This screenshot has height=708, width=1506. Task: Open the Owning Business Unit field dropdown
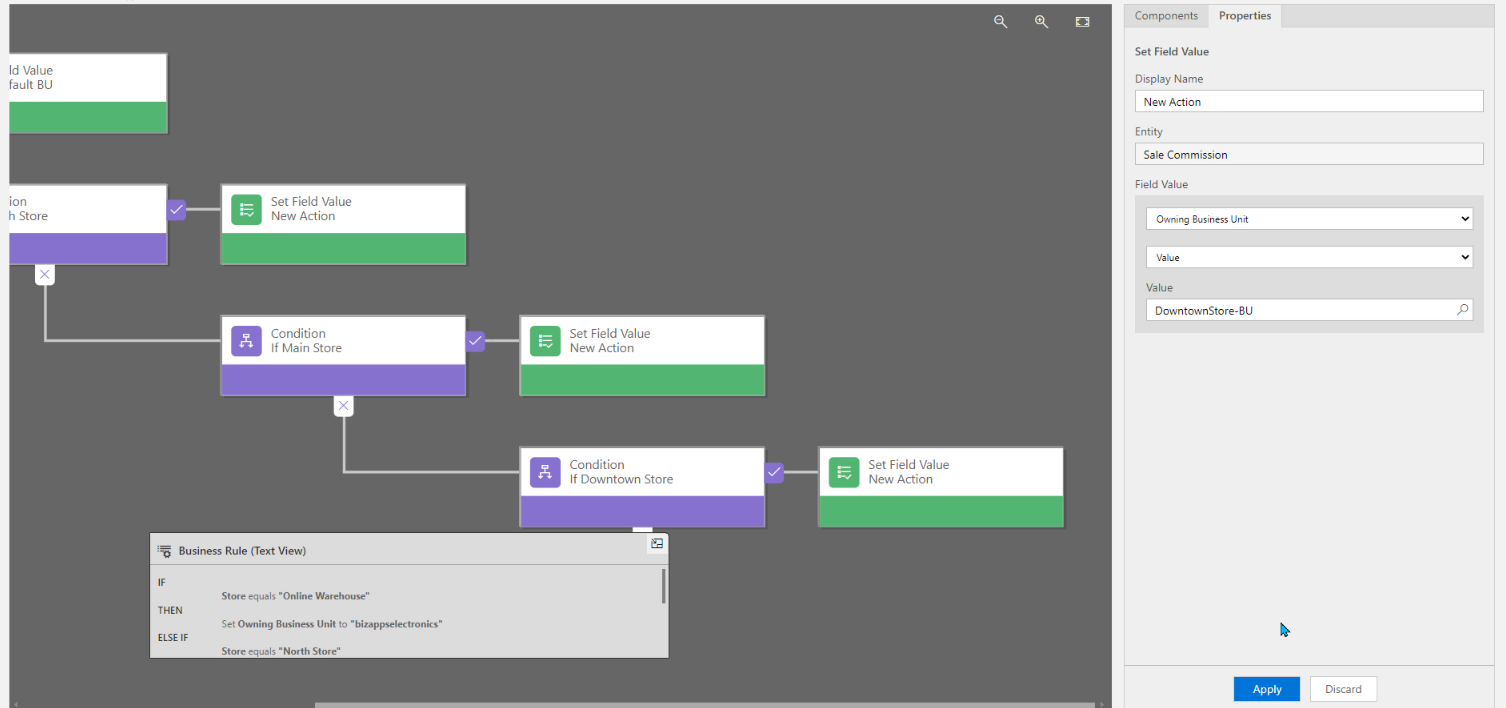[1308, 219]
